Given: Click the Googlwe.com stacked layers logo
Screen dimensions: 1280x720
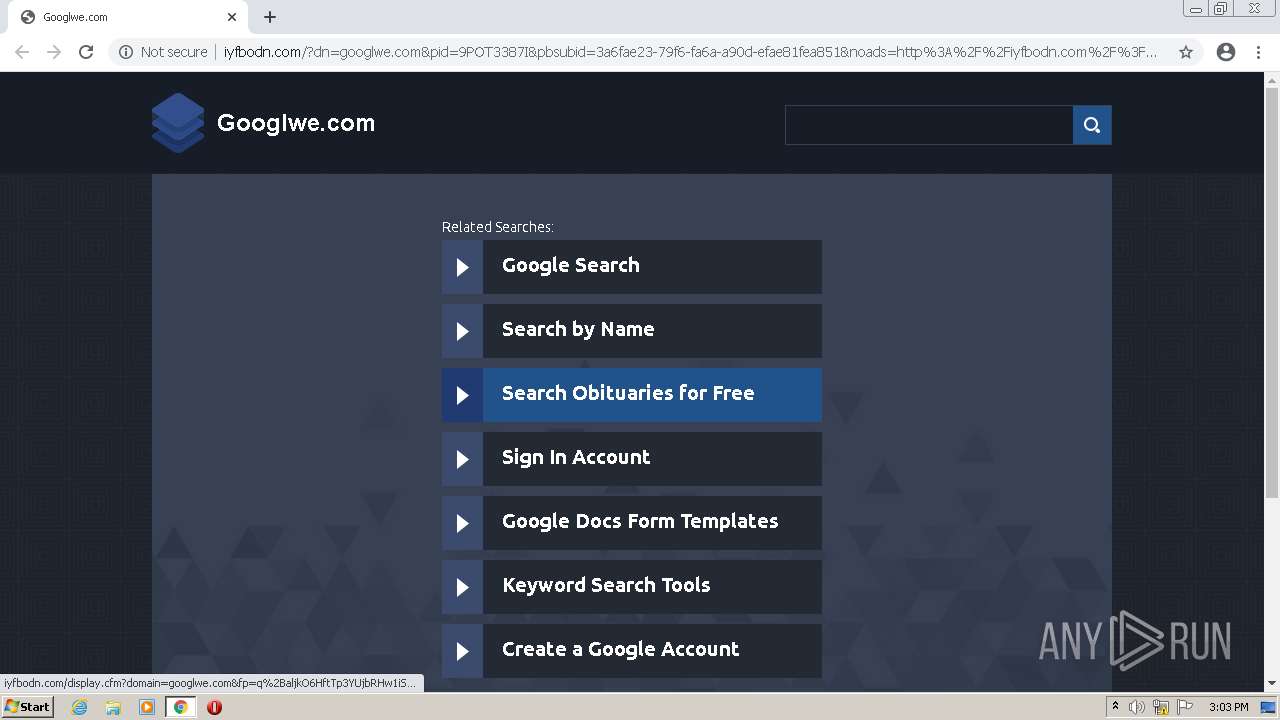Looking at the screenshot, I should (x=178, y=123).
